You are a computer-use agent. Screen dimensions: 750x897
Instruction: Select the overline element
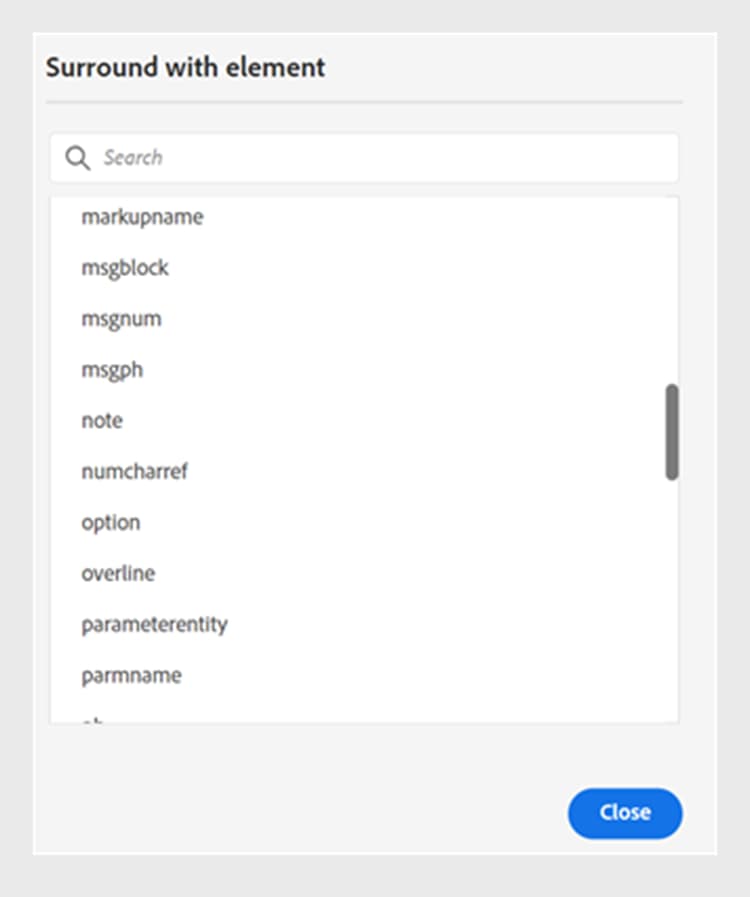118,573
